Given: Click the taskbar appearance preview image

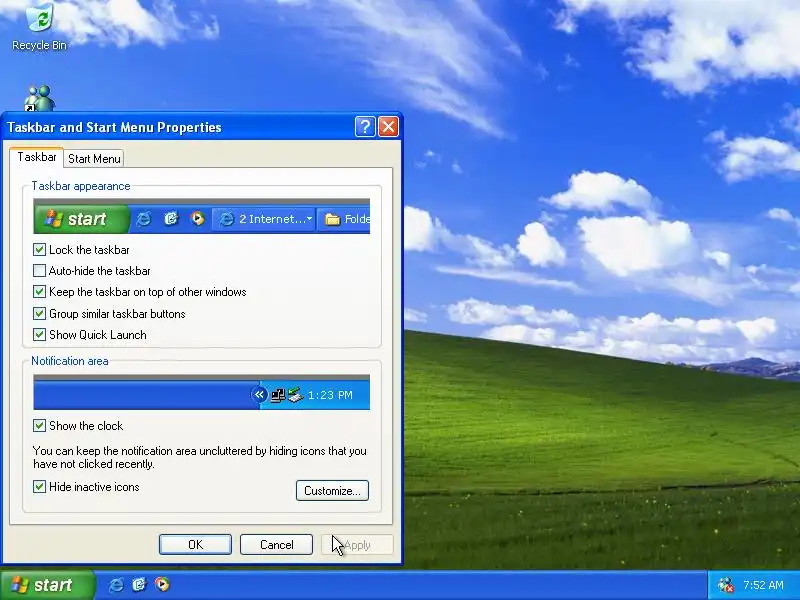Looking at the screenshot, I should click(202, 216).
